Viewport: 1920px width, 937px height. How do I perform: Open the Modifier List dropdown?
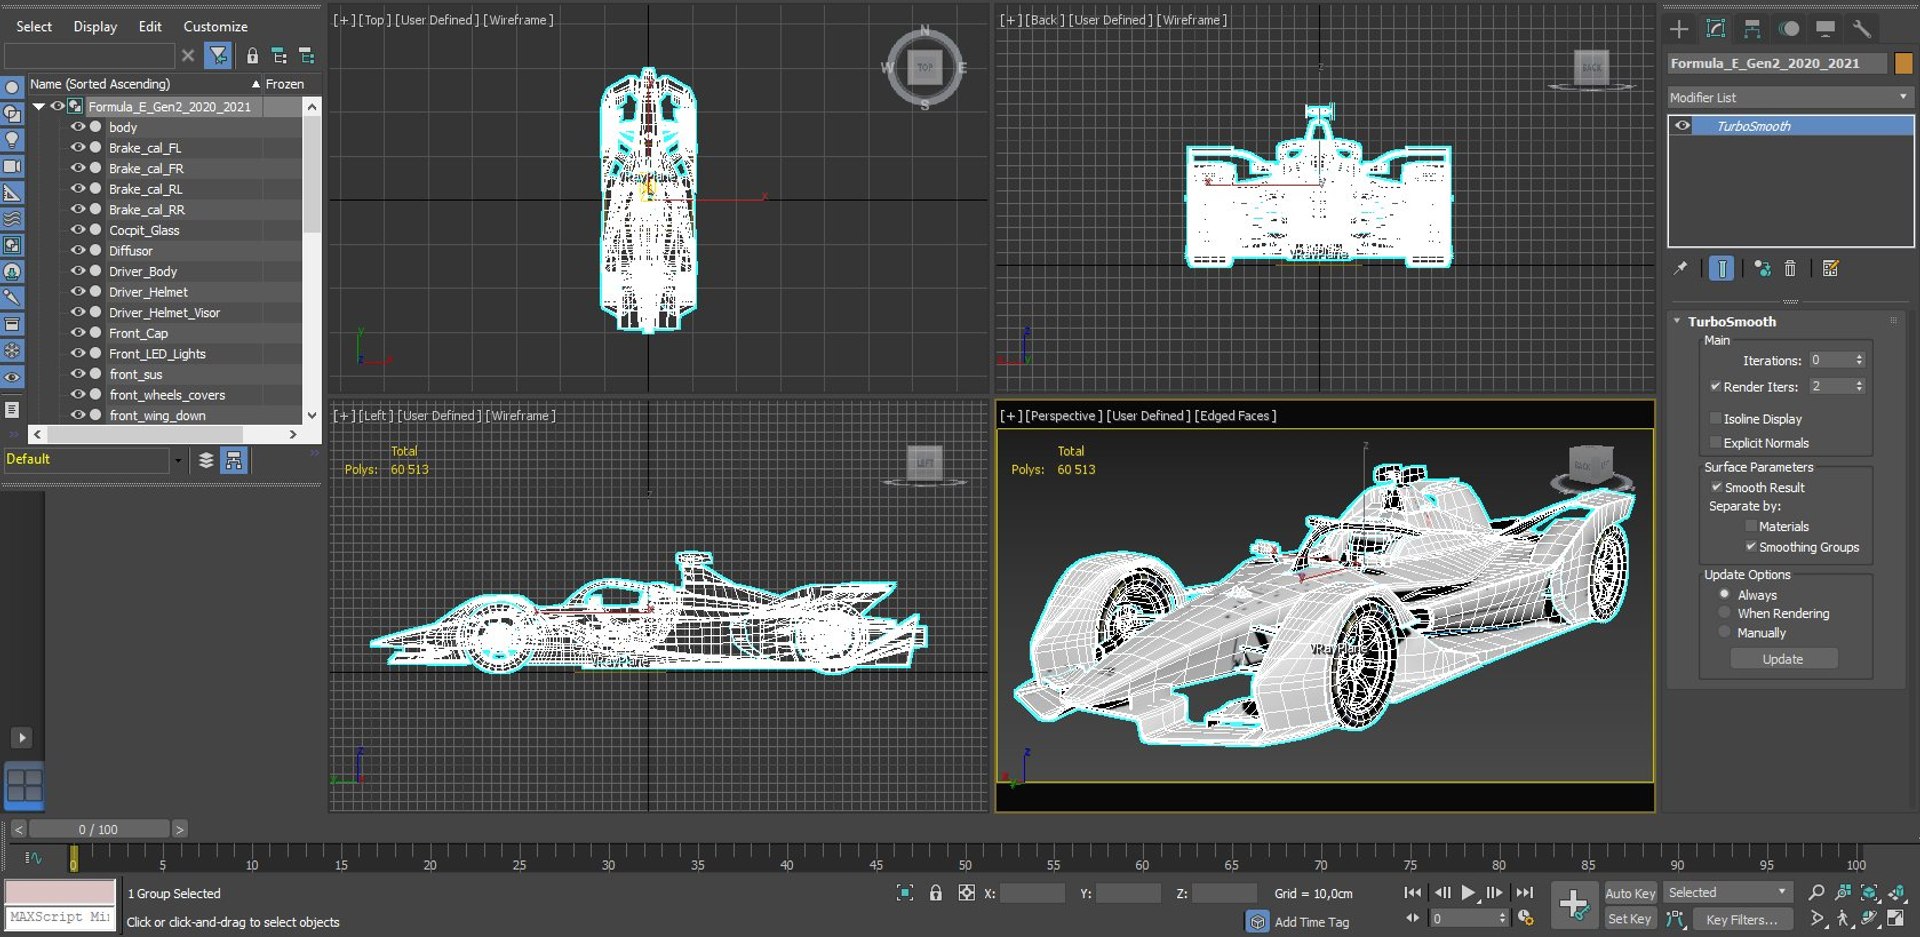point(1790,97)
